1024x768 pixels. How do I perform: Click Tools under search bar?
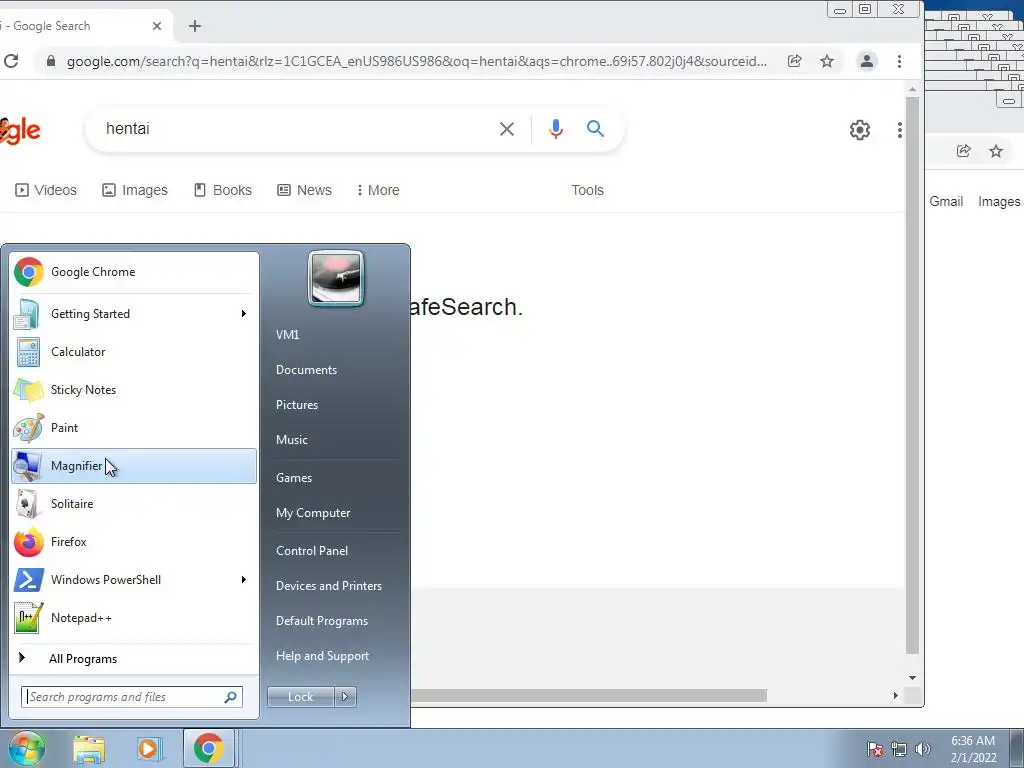(x=587, y=190)
